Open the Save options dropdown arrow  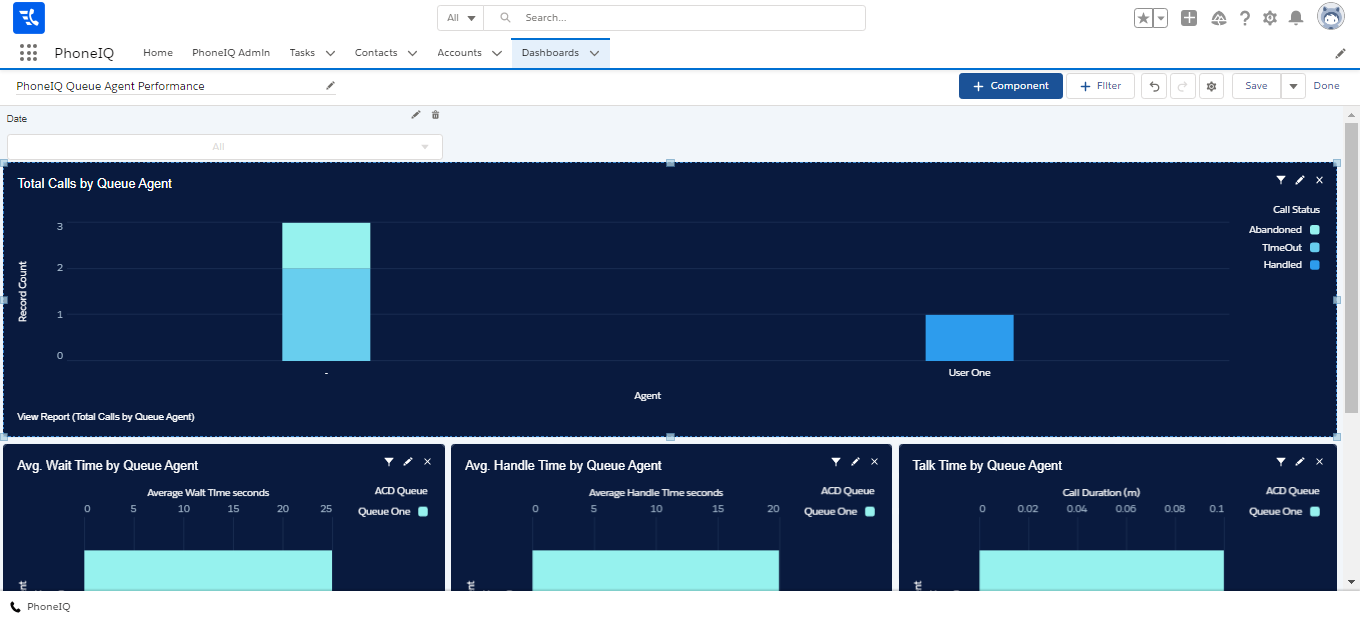(1294, 86)
